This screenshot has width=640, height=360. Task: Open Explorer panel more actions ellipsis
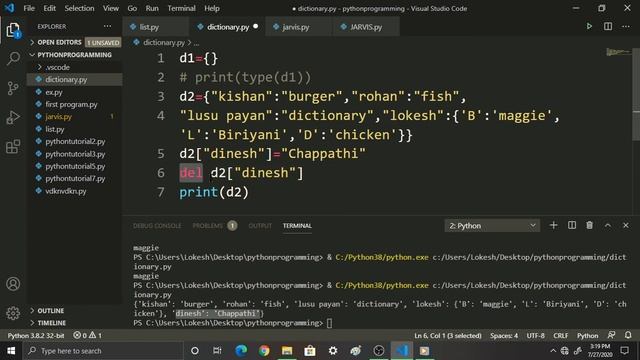click(107, 26)
